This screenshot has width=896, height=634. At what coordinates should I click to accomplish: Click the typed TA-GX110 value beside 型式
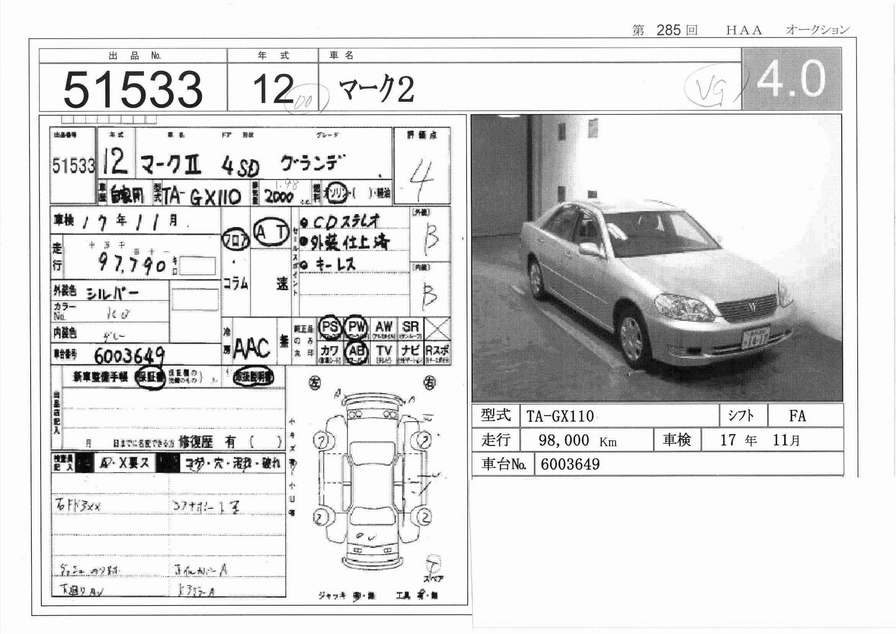[560, 416]
